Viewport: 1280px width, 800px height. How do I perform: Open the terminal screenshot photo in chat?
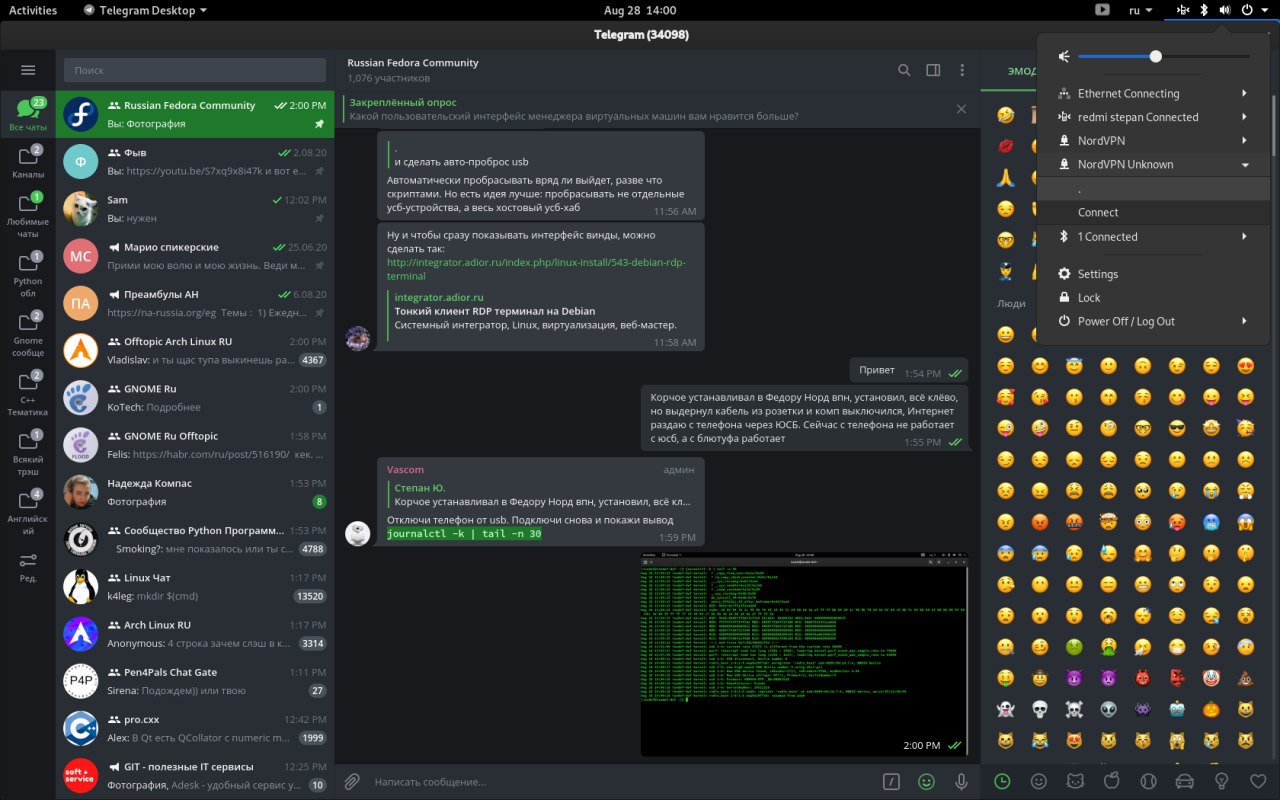pyautogui.click(x=804, y=654)
